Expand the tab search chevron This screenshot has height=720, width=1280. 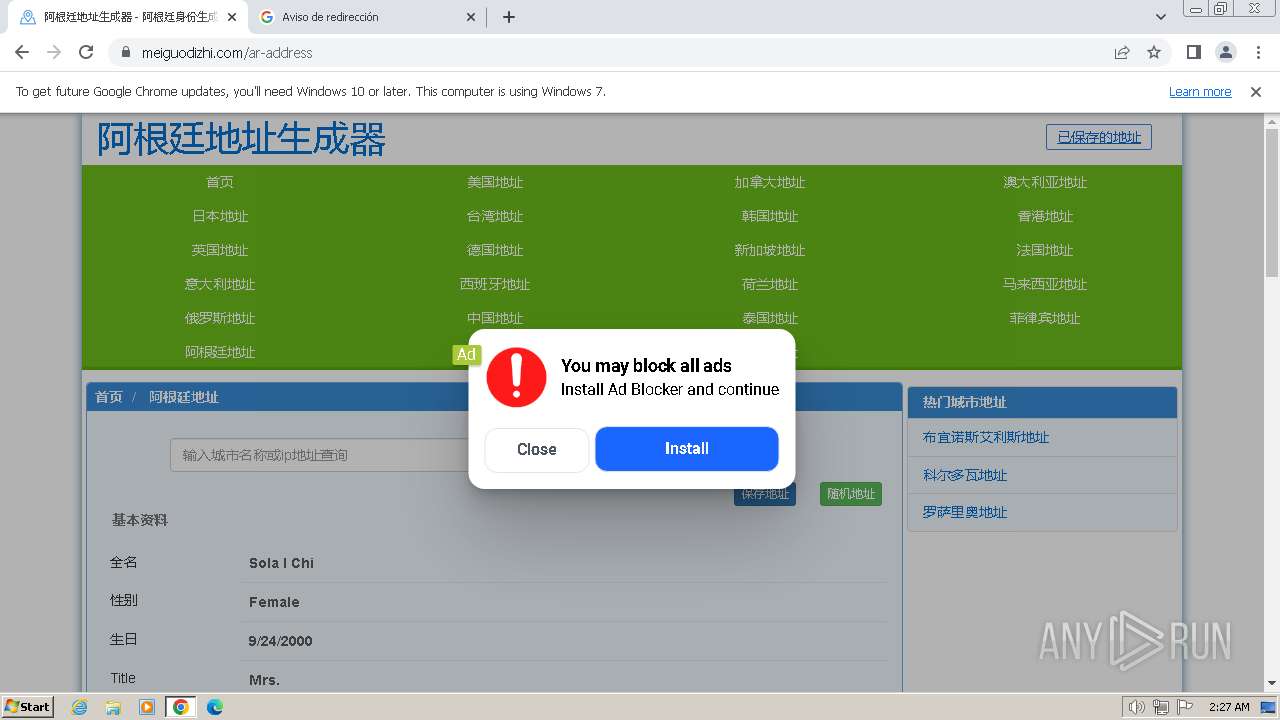click(1161, 17)
